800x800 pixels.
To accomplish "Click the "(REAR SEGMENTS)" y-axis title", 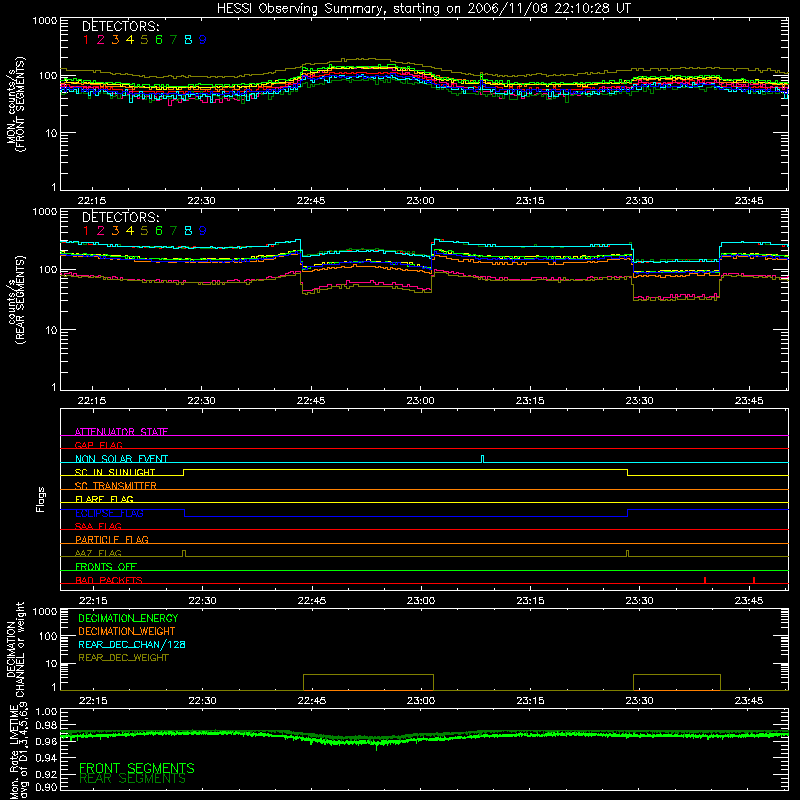I will [x=21, y=300].
